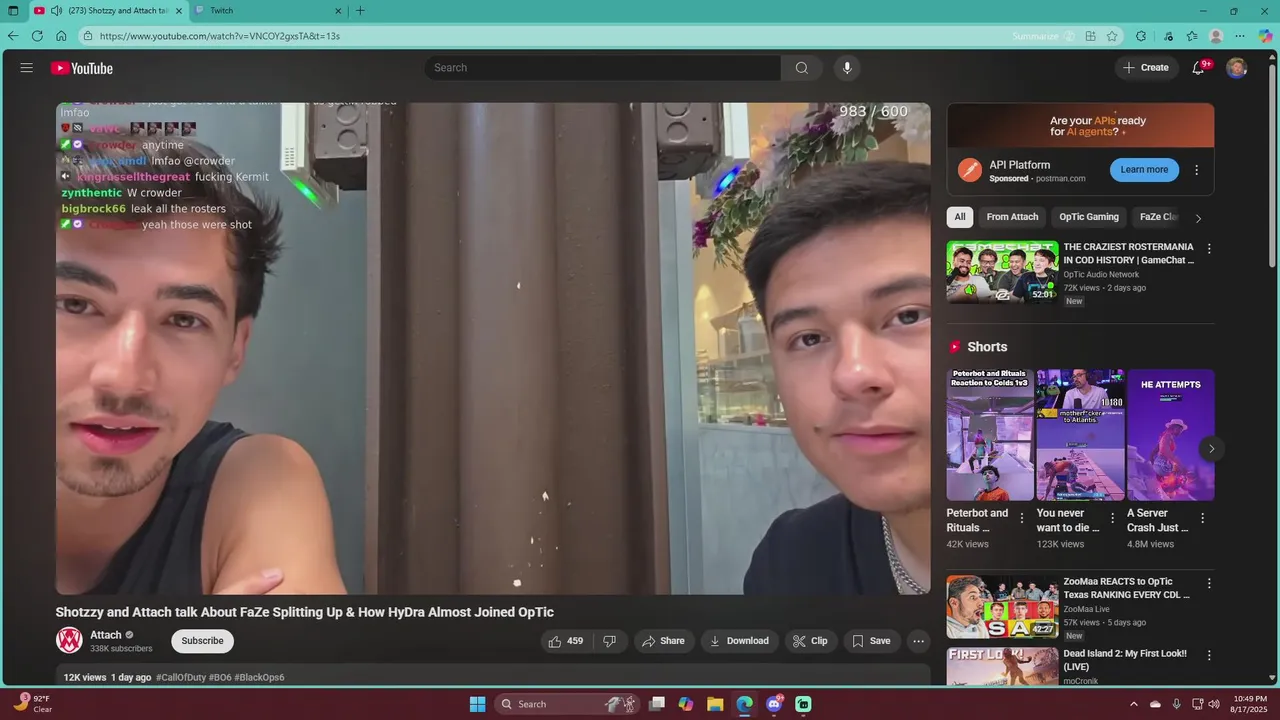
Task: Open Discord from the taskbar
Action: click(x=774, y=704)
